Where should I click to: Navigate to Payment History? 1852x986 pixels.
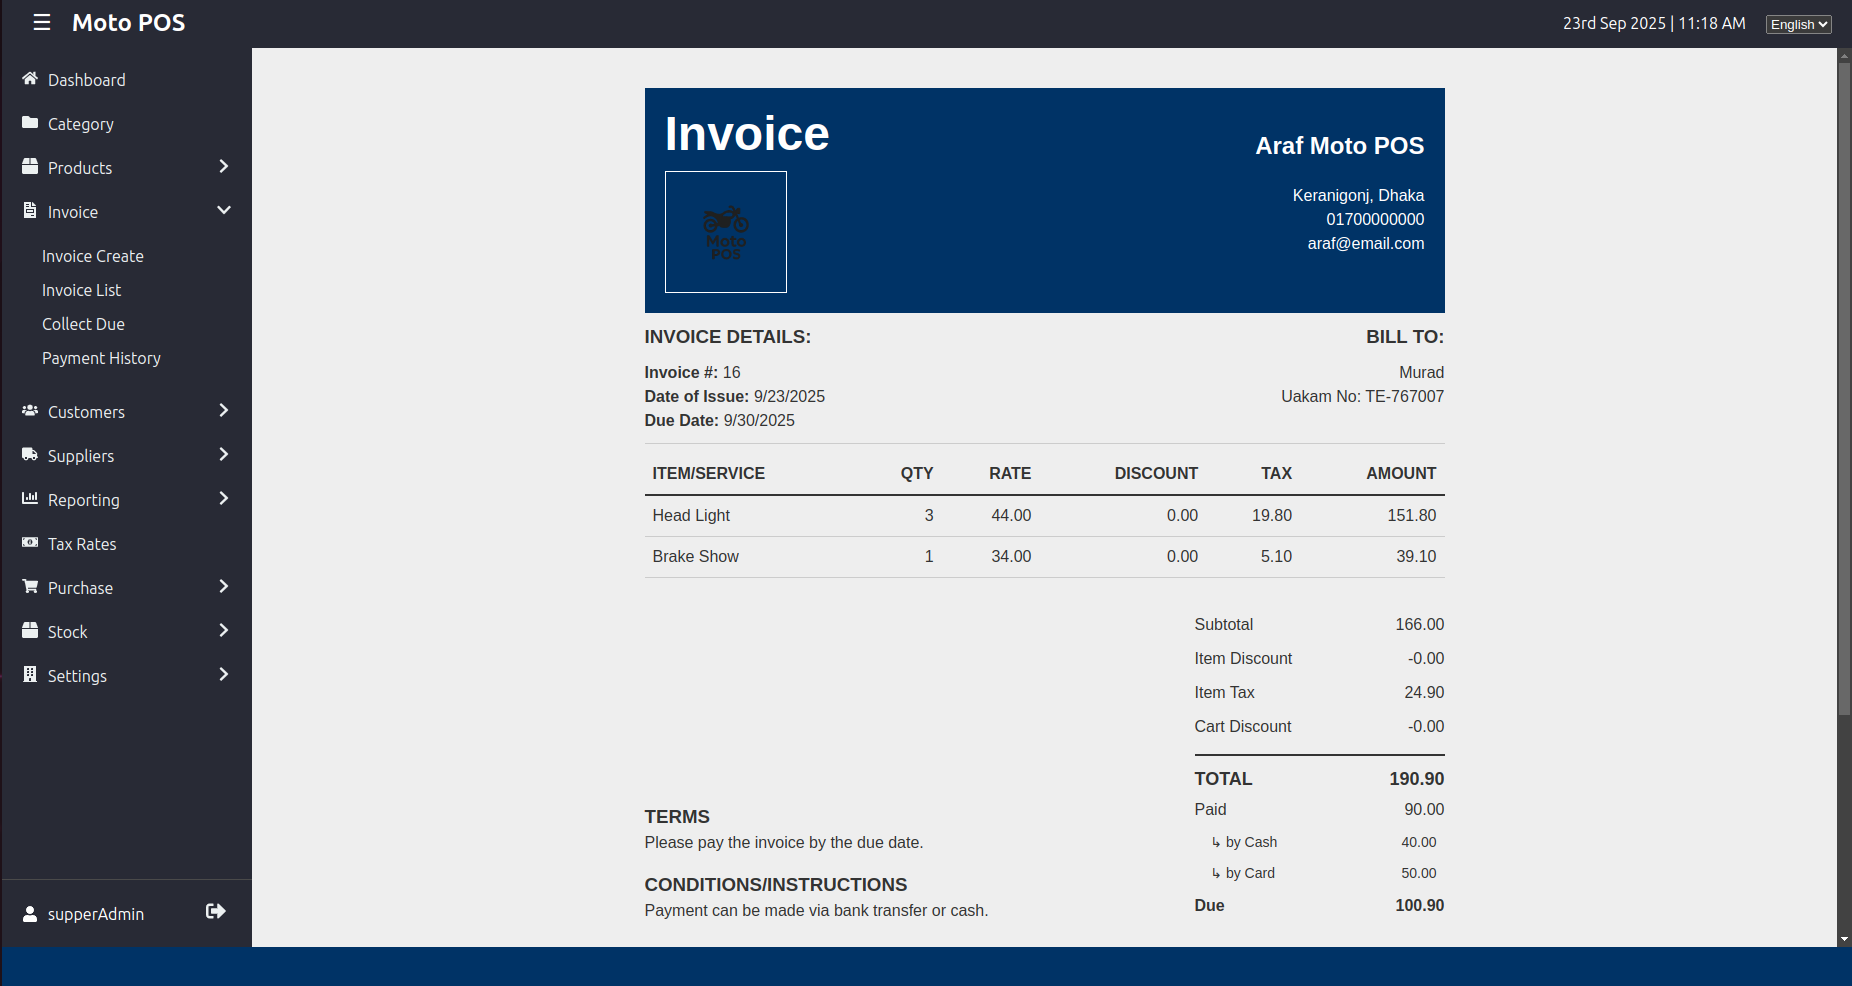pos(101,358)
